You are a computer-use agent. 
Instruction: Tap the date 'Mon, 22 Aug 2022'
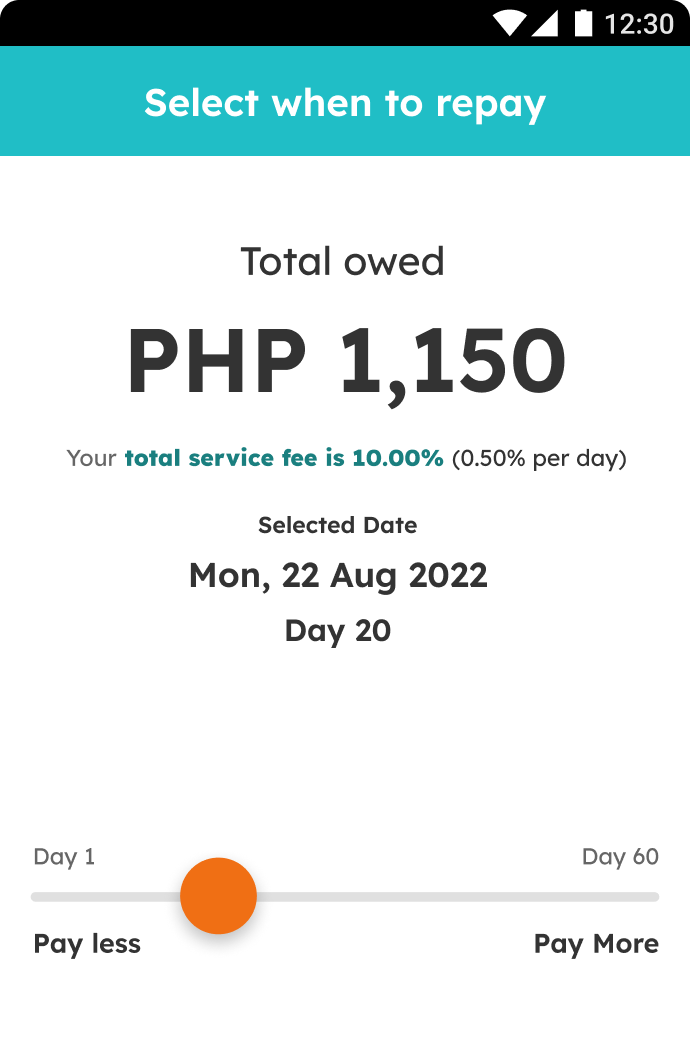tap(338, 577)
